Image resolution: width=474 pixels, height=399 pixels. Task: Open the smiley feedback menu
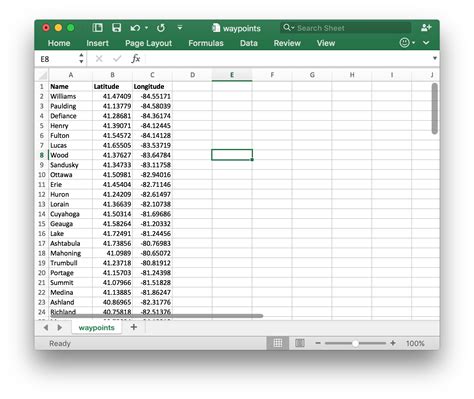tap(407, 43)
